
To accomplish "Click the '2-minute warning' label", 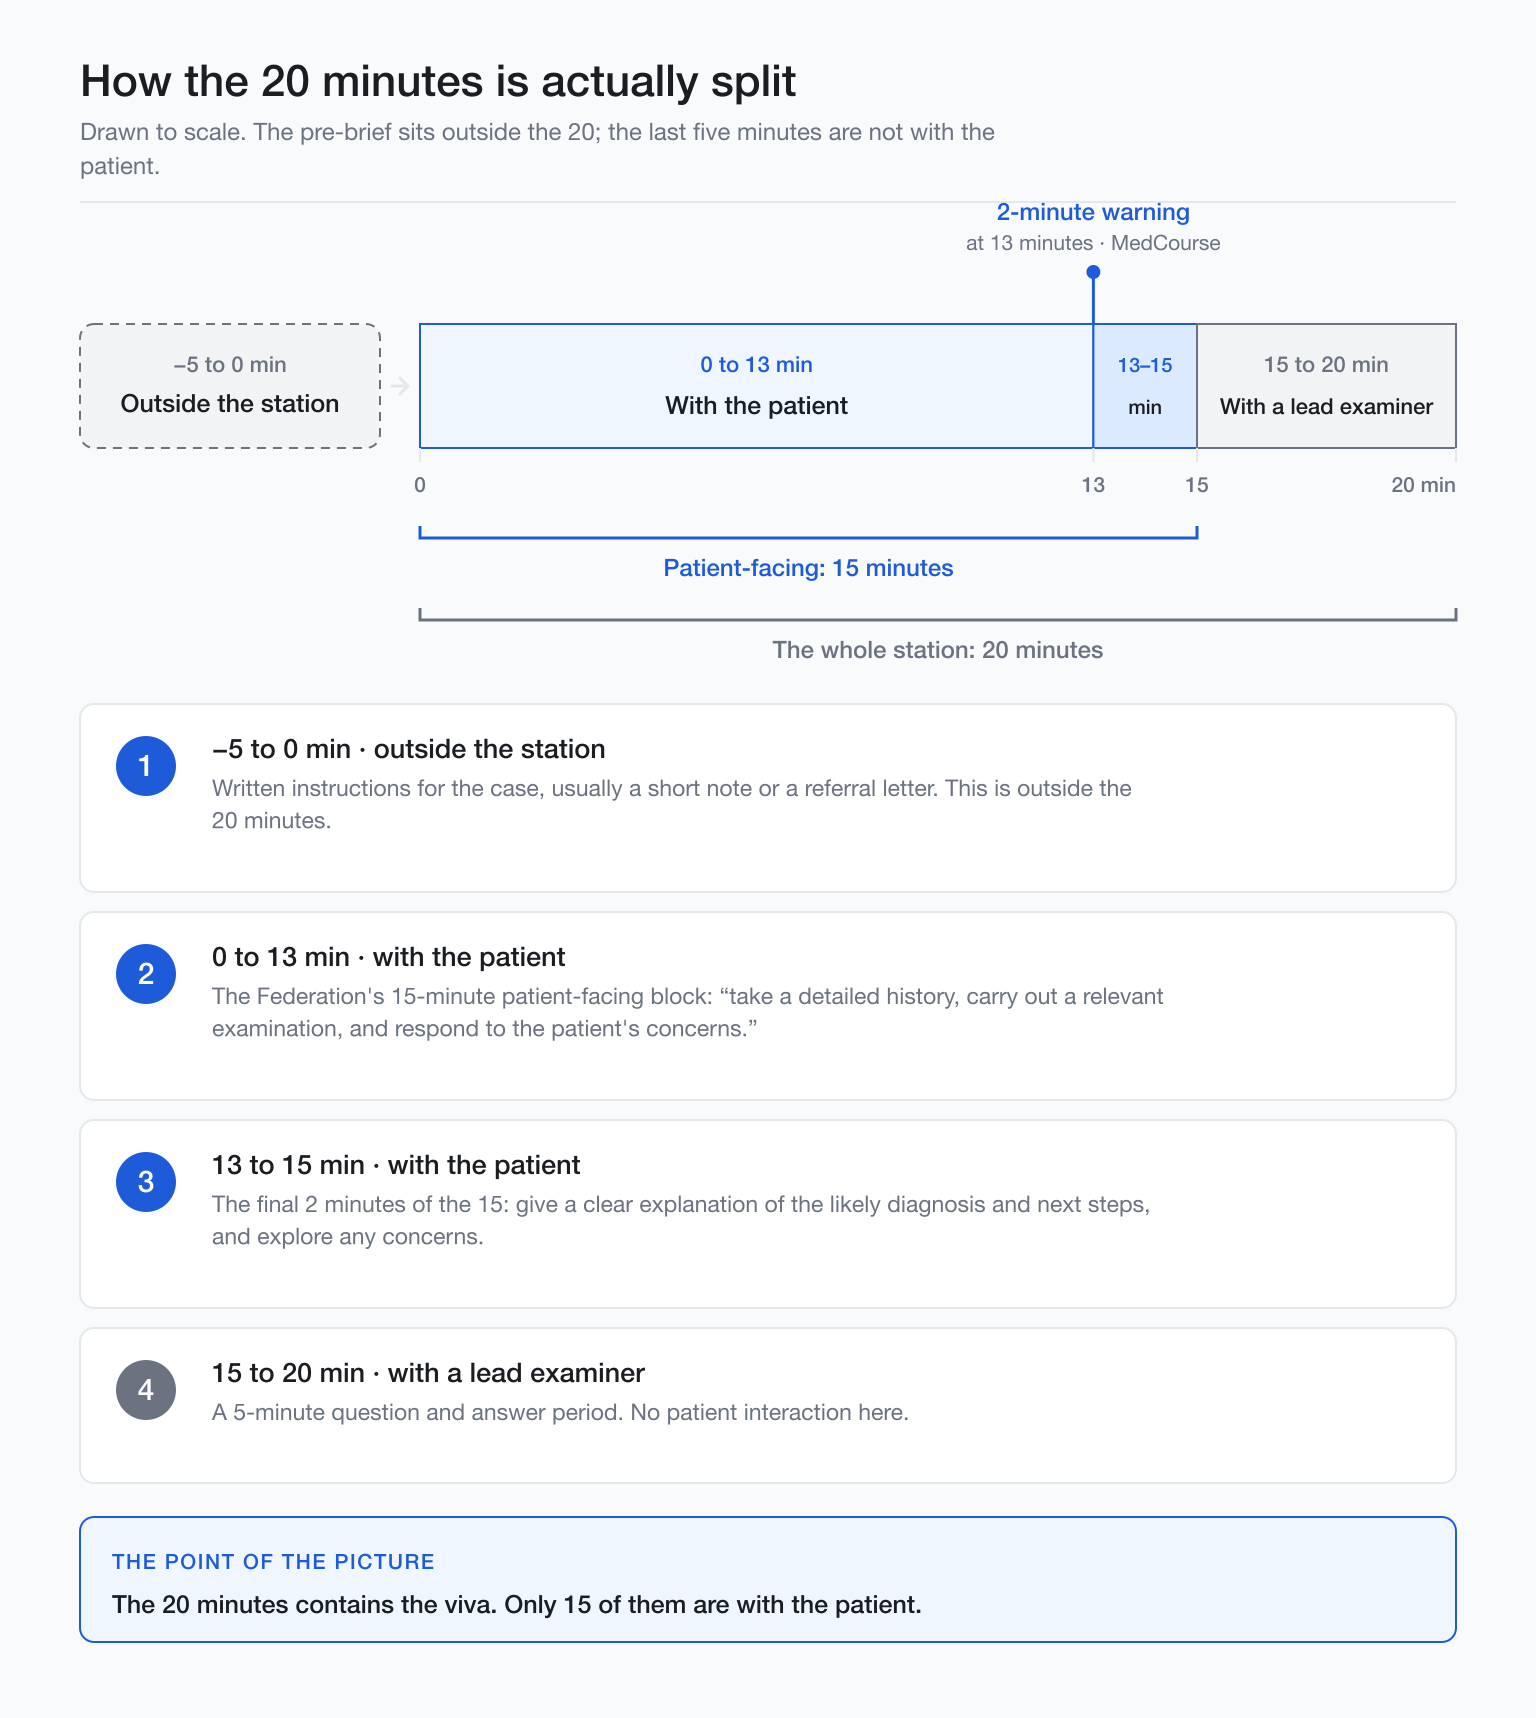I will point(1093,212).
